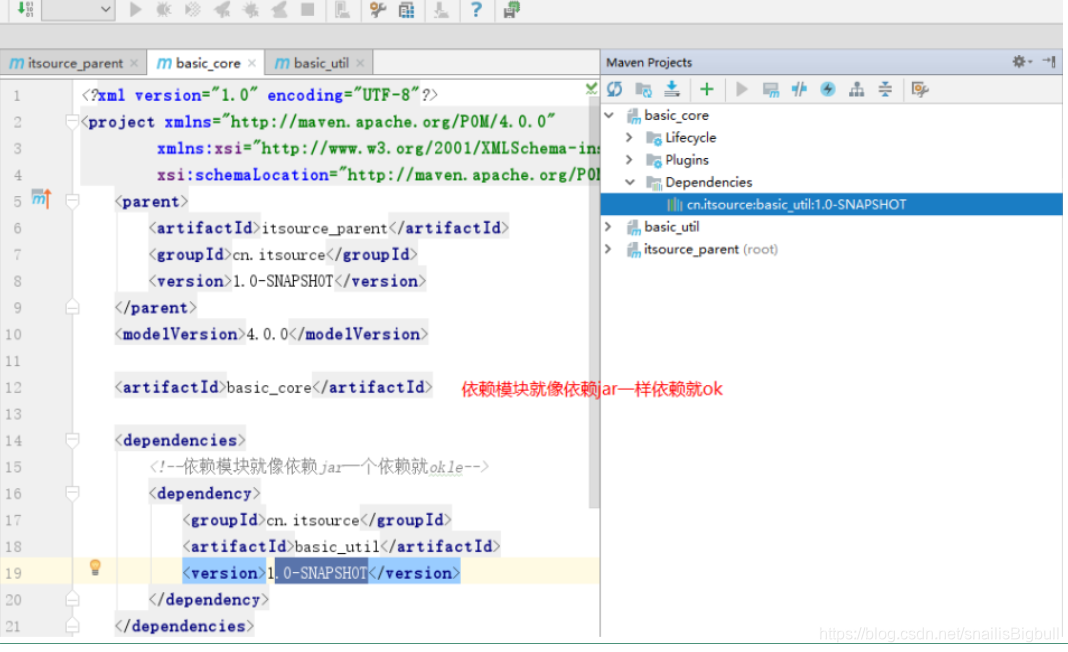1068x652 pixels.
Task: Show Maven dependencies diagram icon
Action: [857, 89]
